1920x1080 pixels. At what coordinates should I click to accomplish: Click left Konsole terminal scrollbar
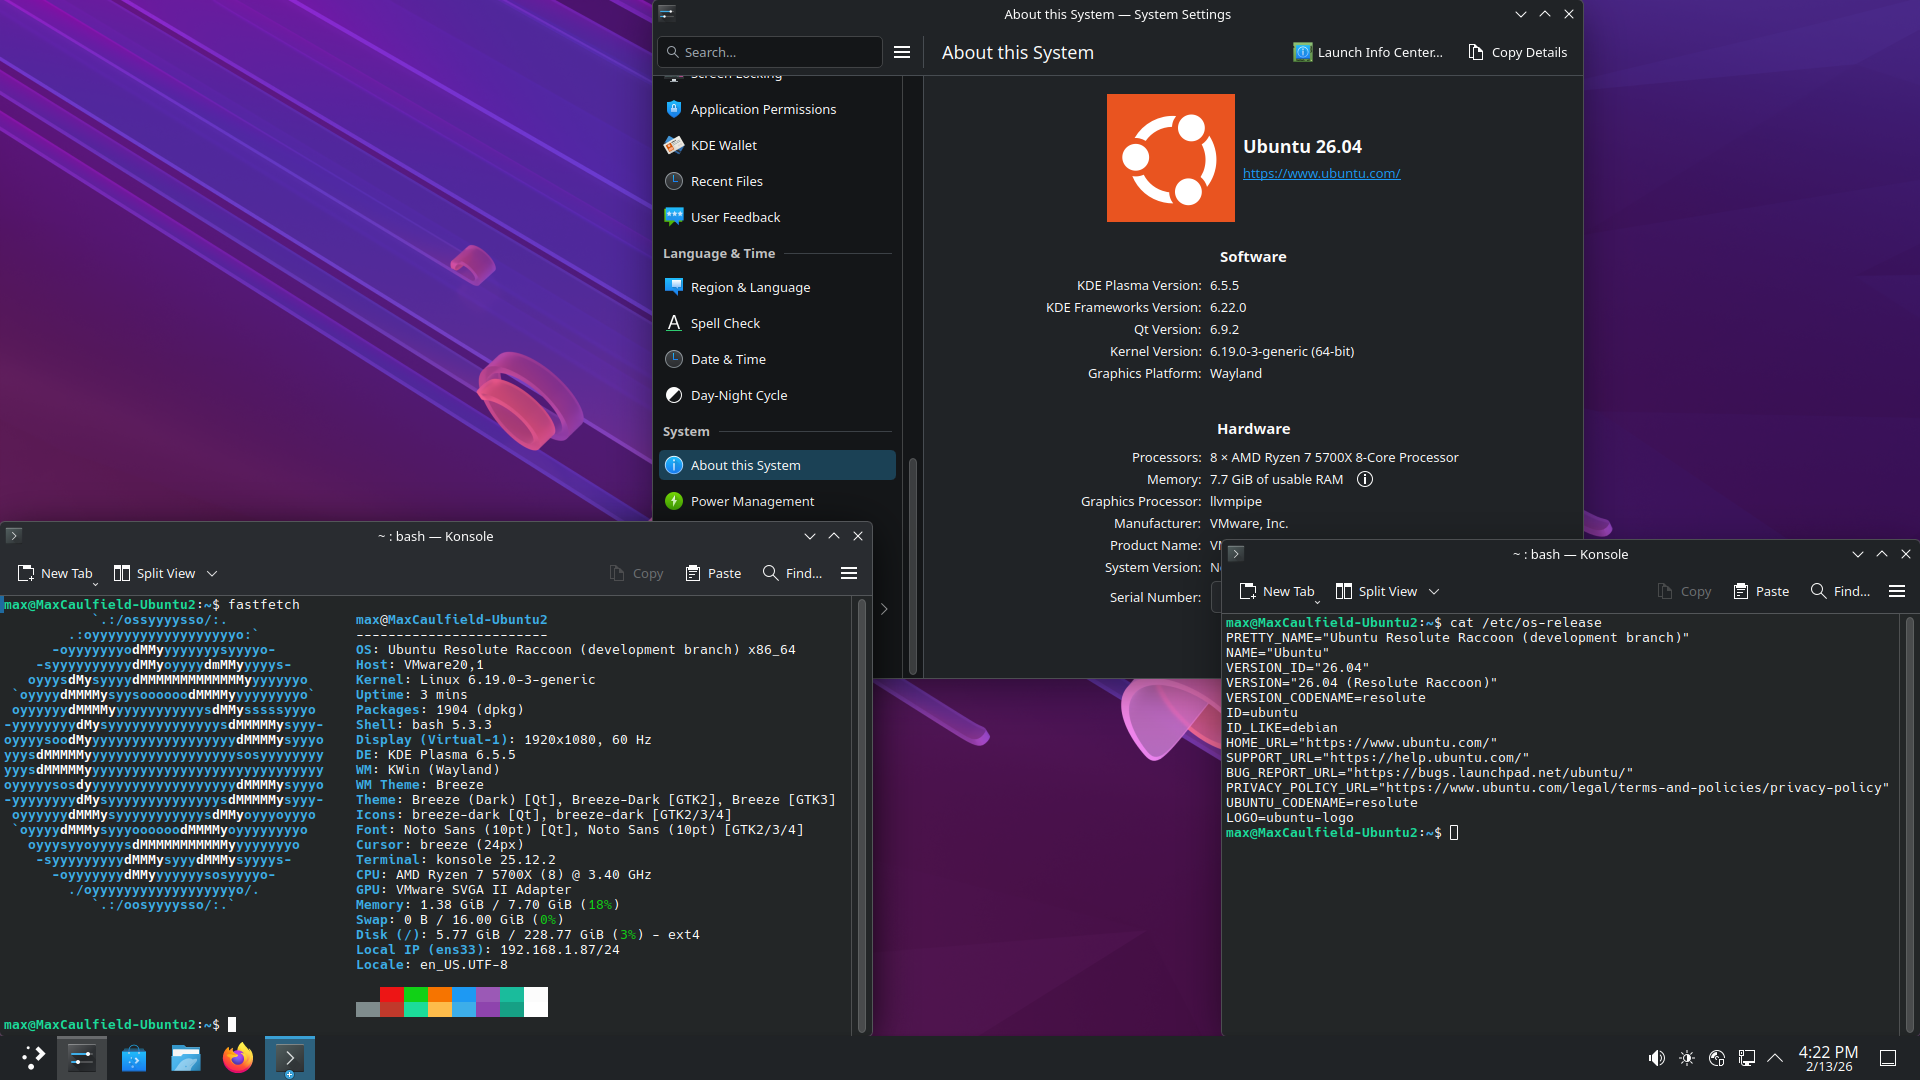pos(862,815)
